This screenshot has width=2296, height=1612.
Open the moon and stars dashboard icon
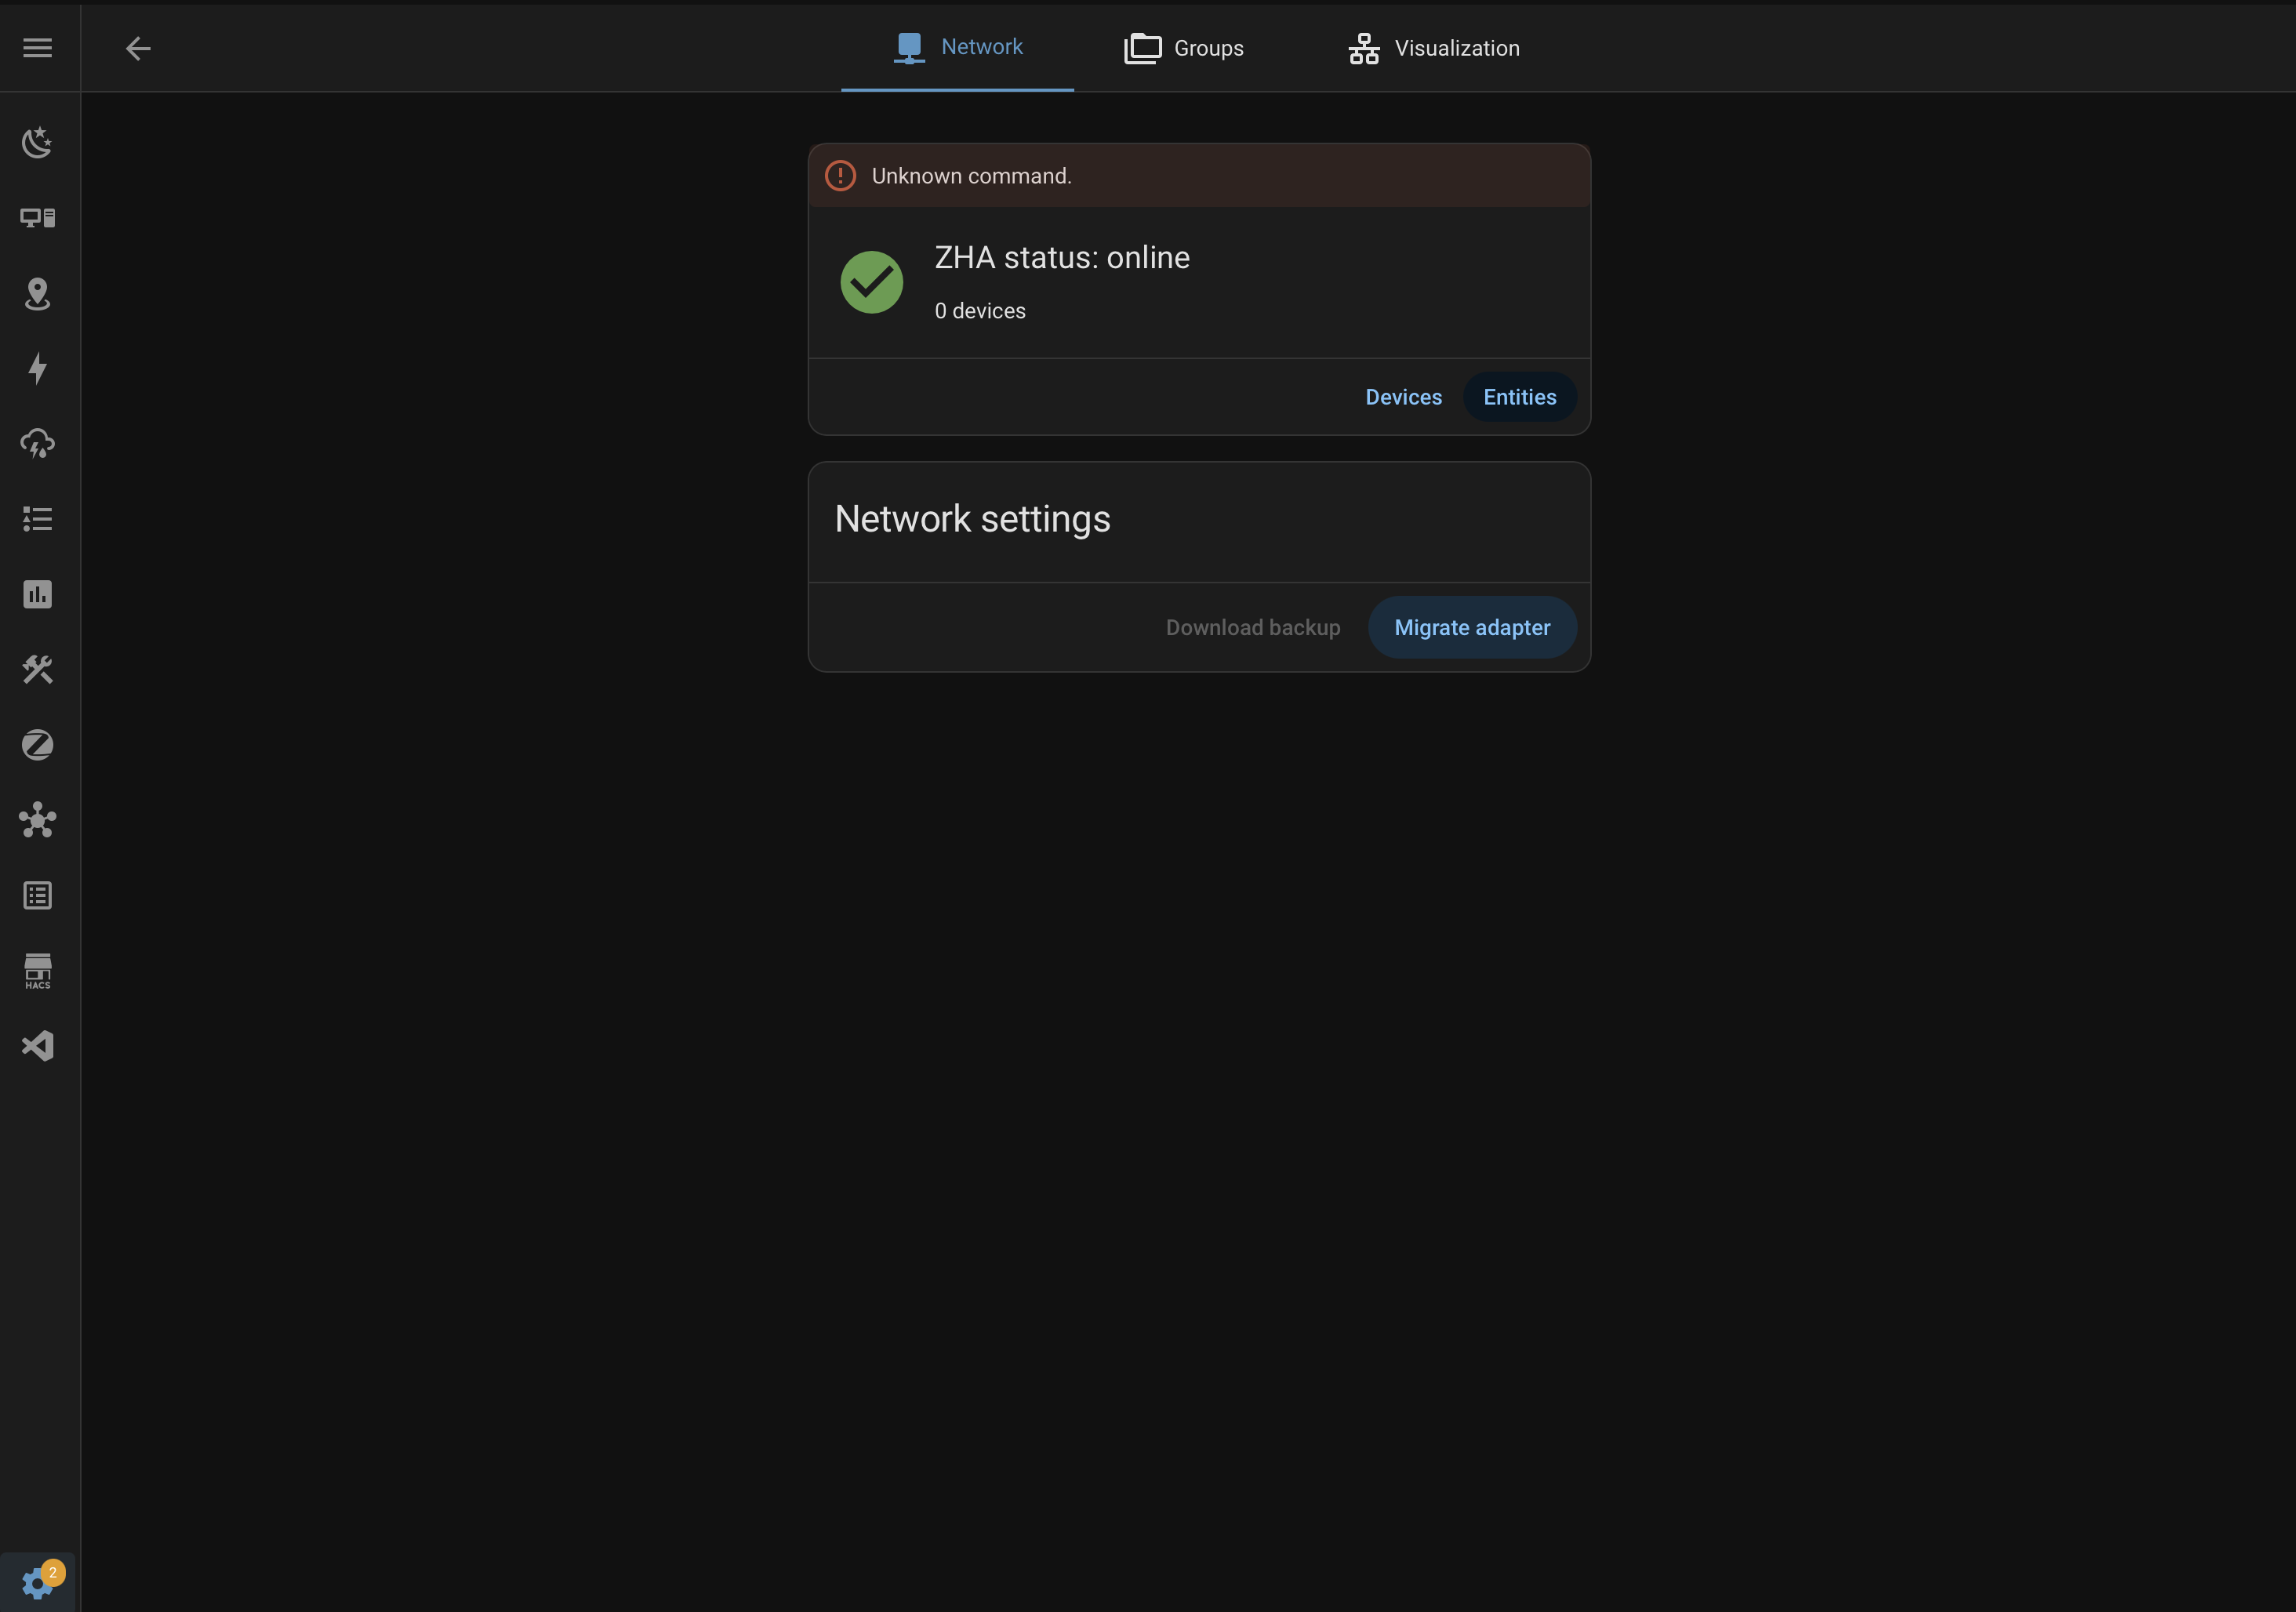(38, 143)
